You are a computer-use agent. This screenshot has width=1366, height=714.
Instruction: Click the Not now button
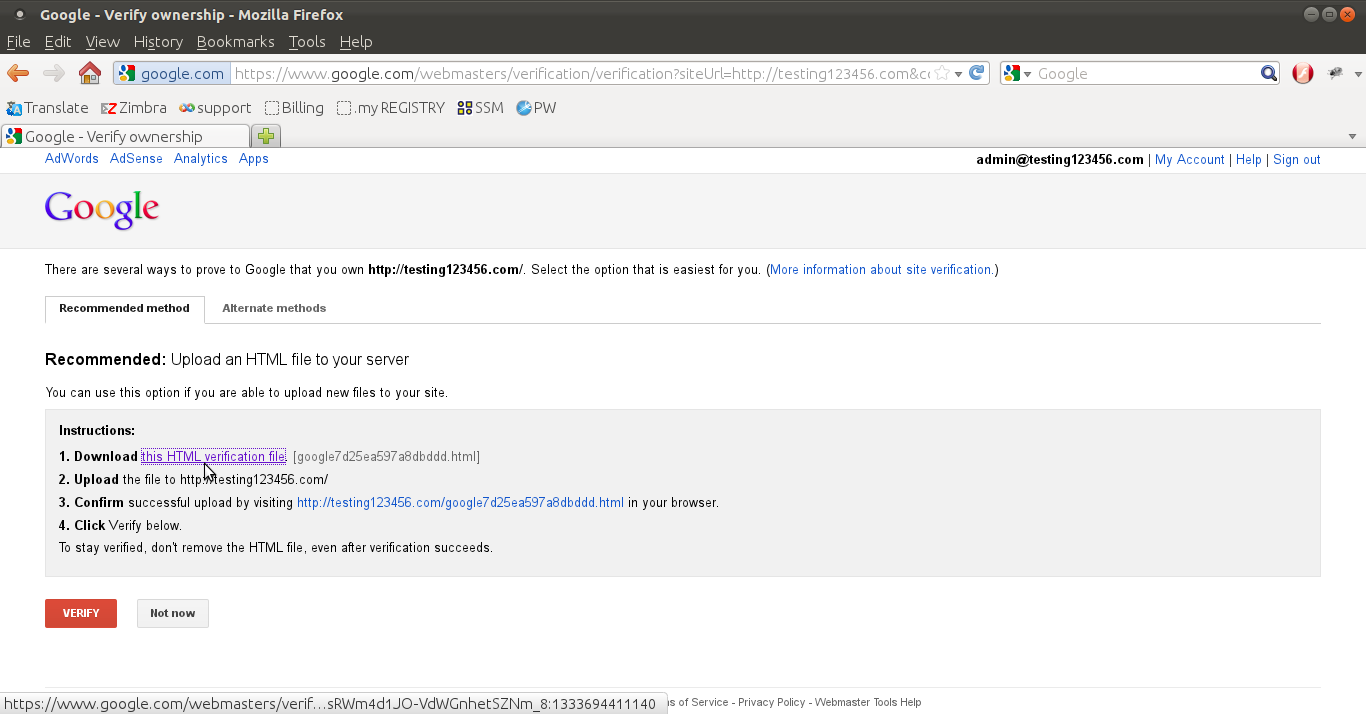click(173, 613)
